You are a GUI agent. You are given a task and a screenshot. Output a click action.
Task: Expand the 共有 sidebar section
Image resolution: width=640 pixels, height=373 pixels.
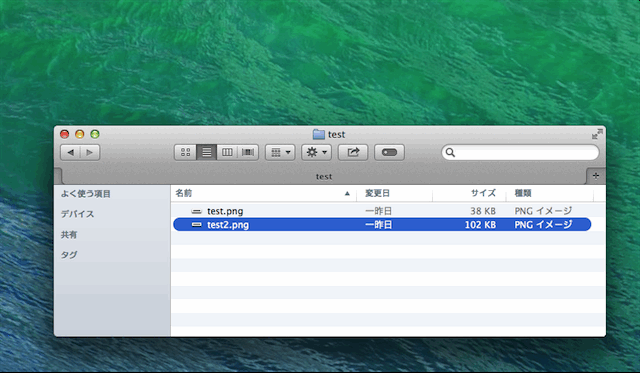point(69,235)
